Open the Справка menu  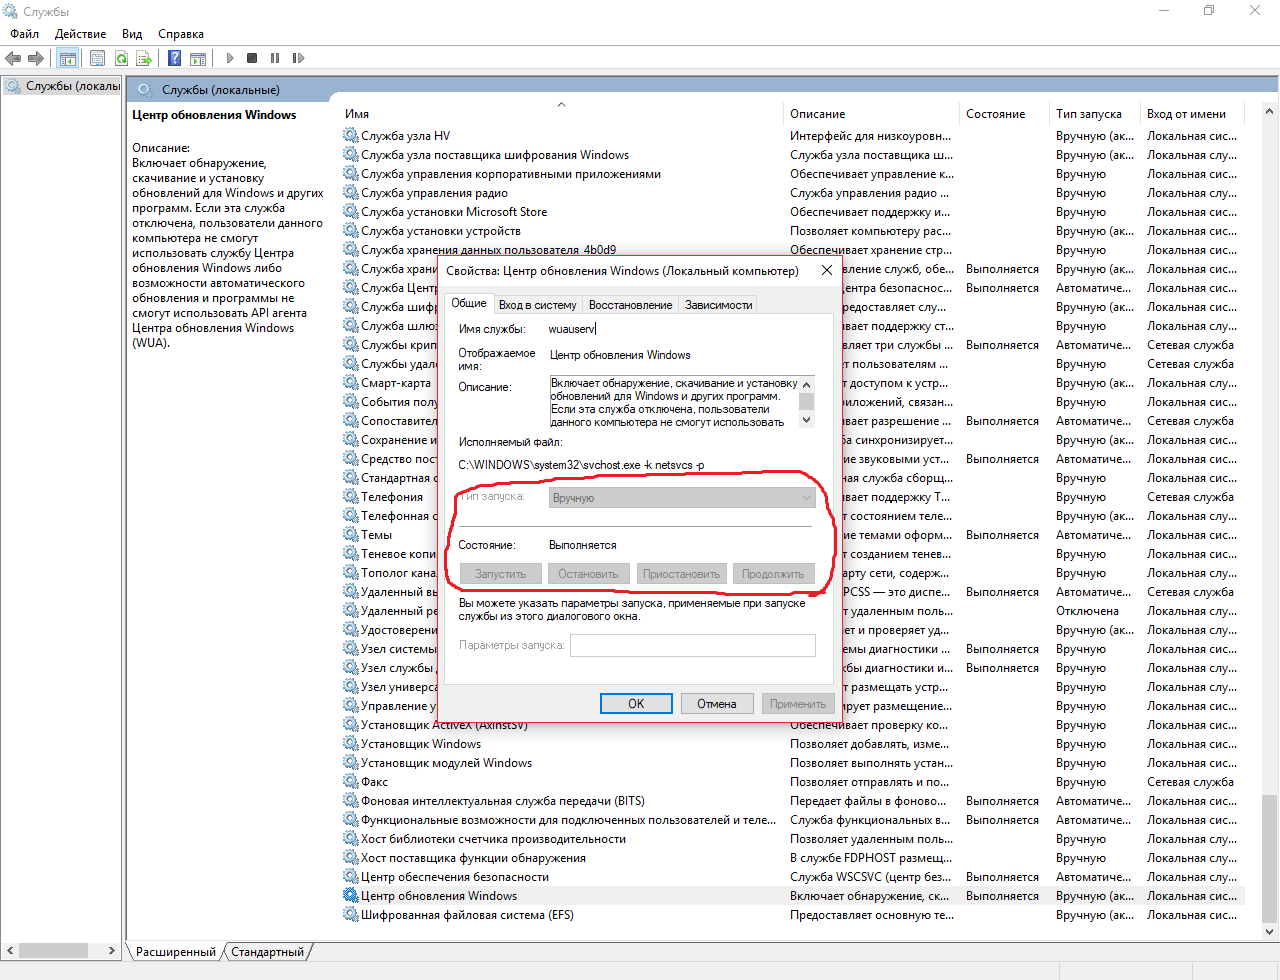tap(181, 34)
